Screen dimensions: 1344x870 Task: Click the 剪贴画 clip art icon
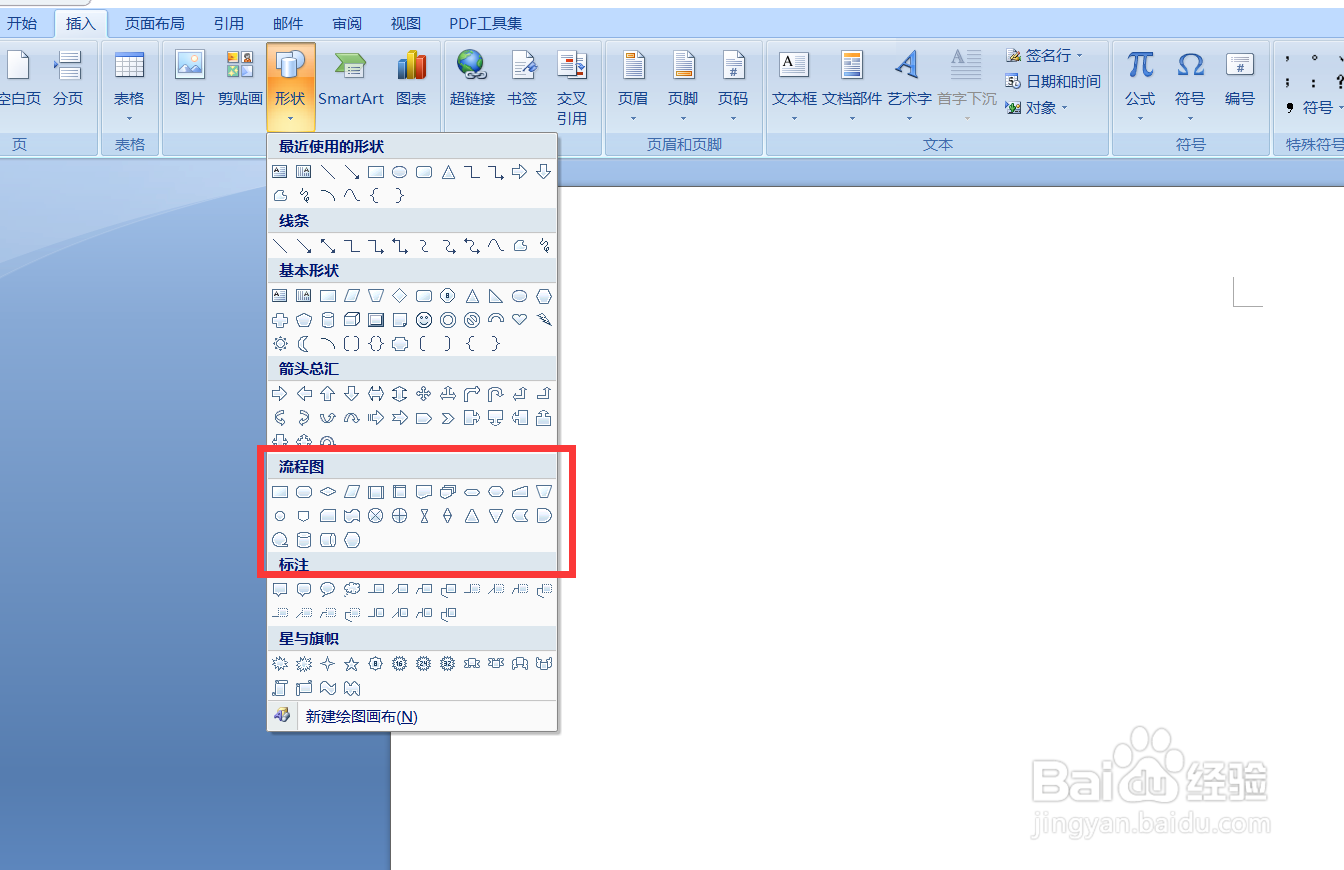click(x=239, y=80)
